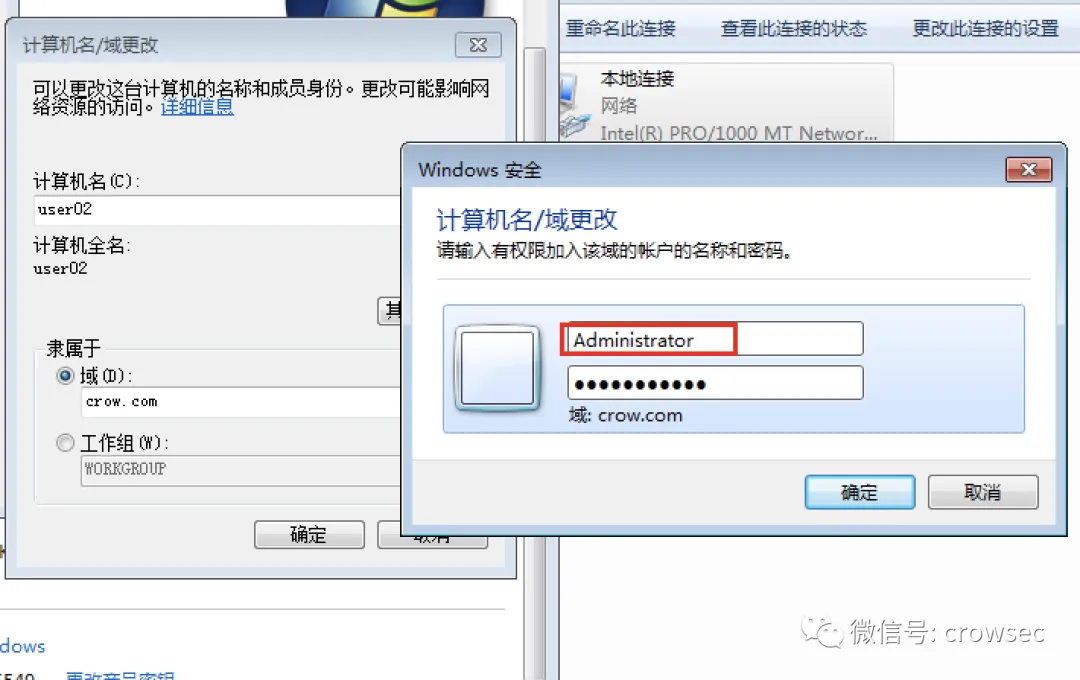Click the computer name field containing user02
Screen dimensions: 1080x680
tap(217, 209)
